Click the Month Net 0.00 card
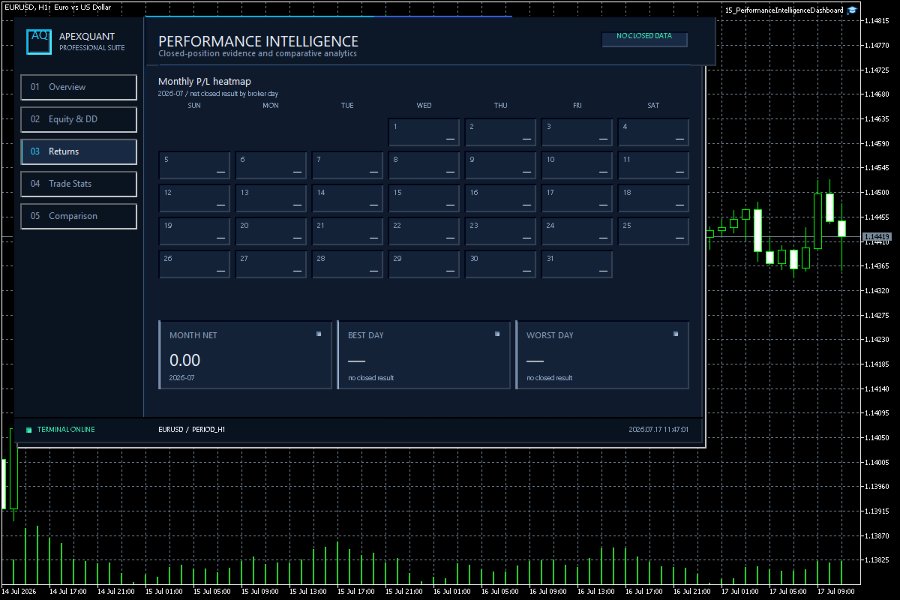 (x=245, y=355)
